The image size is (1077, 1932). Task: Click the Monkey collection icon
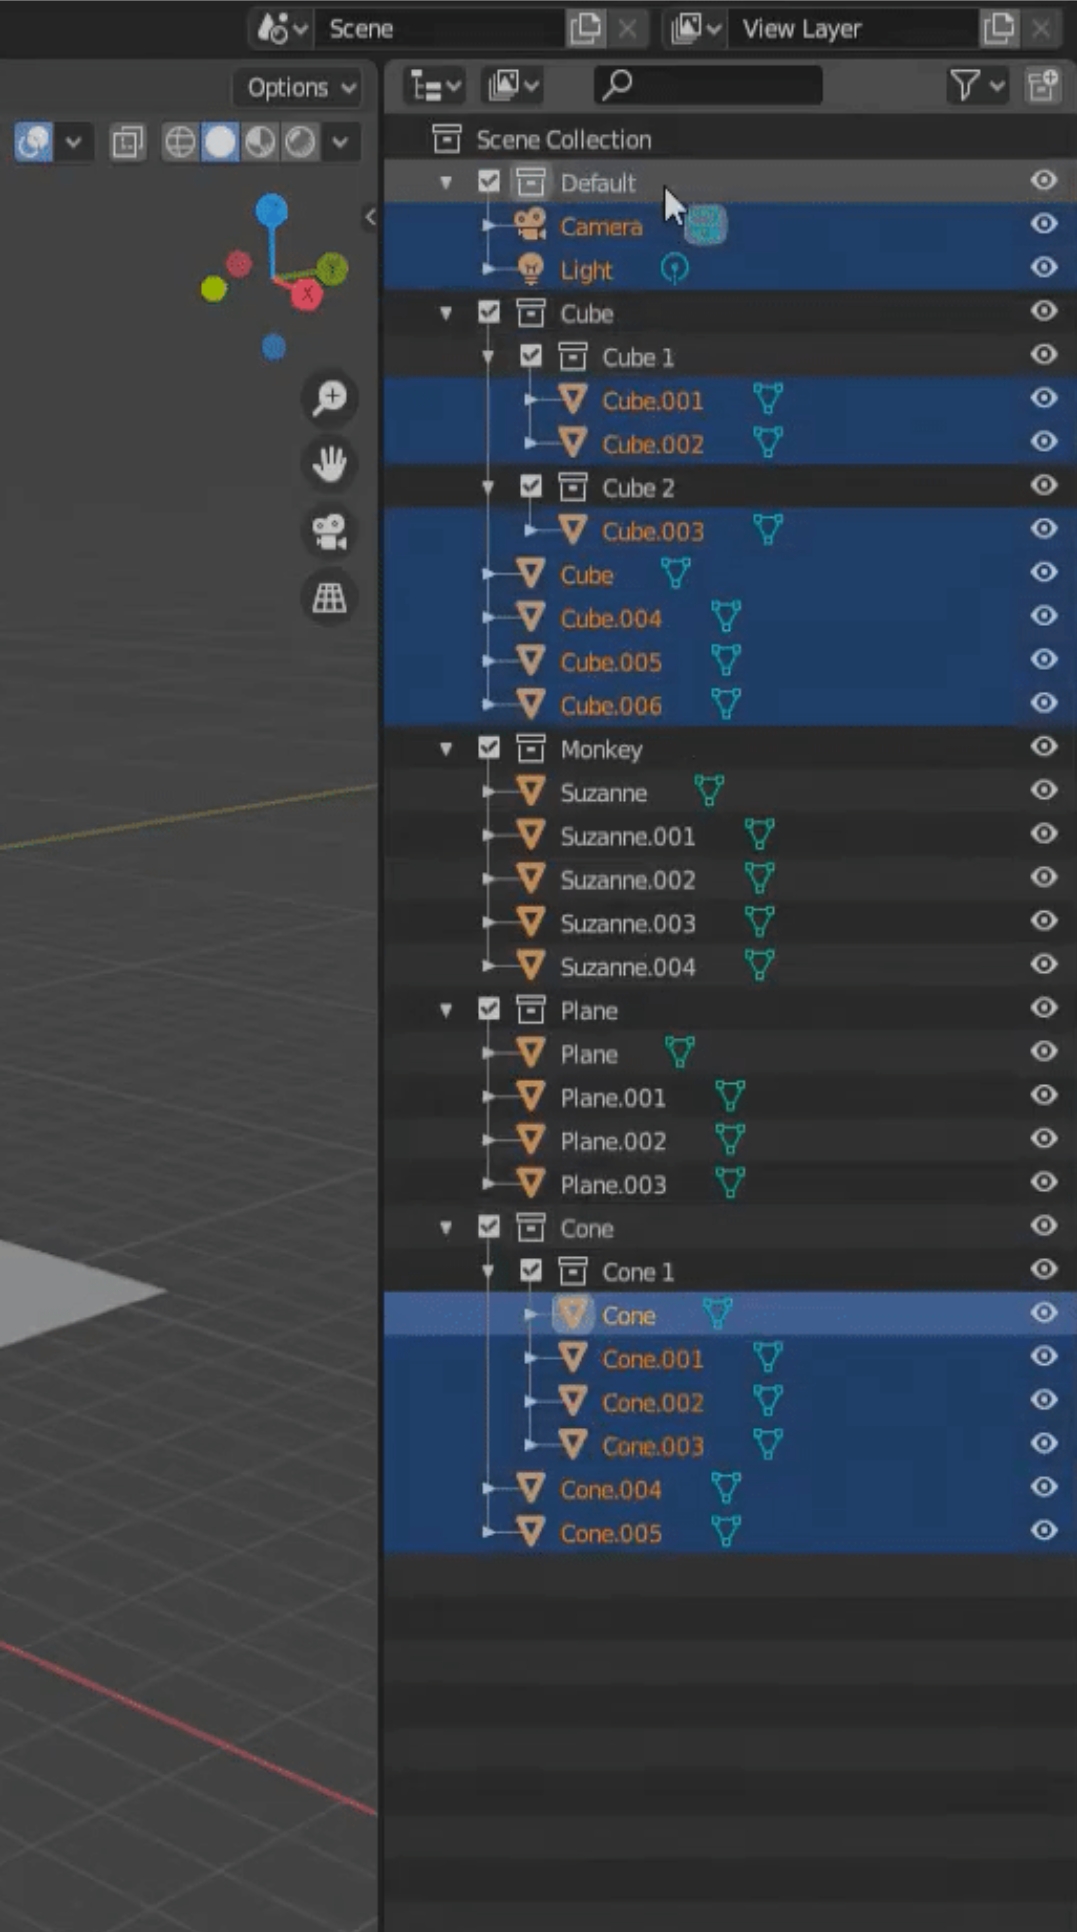click(530, 748)
